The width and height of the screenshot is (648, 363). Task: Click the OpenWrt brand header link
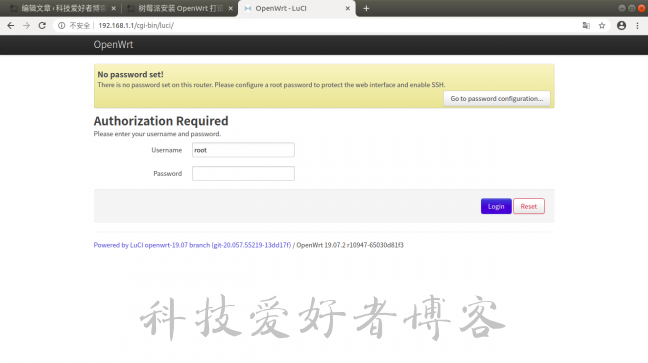coord(113,45)
